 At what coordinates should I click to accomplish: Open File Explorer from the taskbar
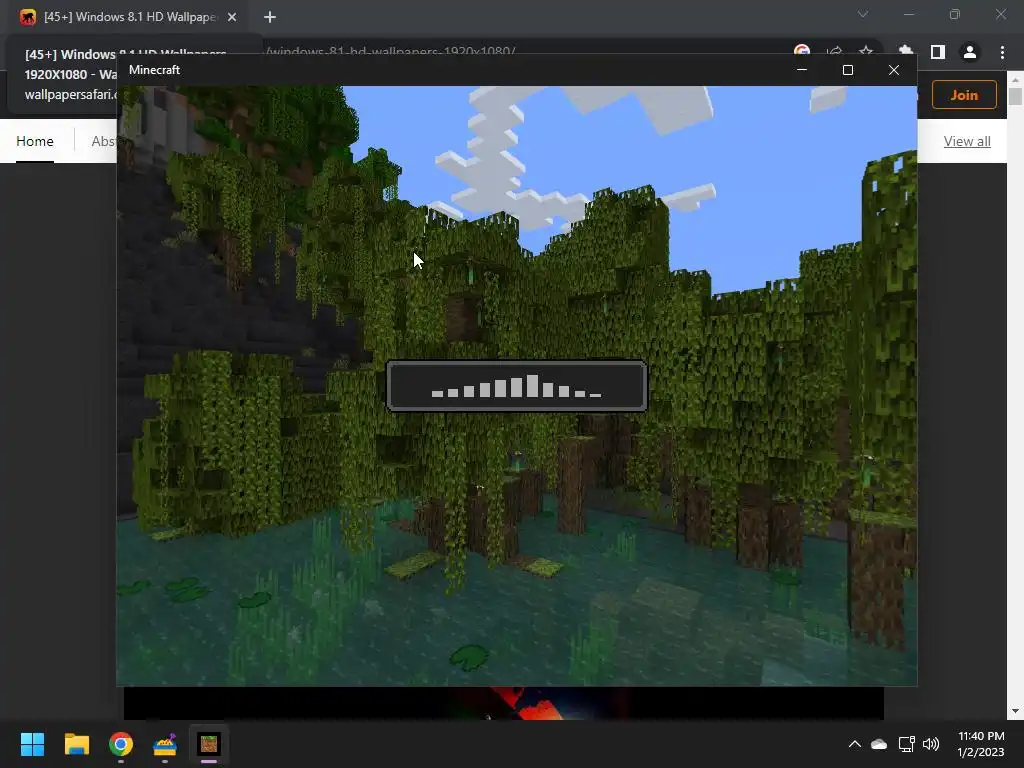pyautogui.click(x=76, y=744)
